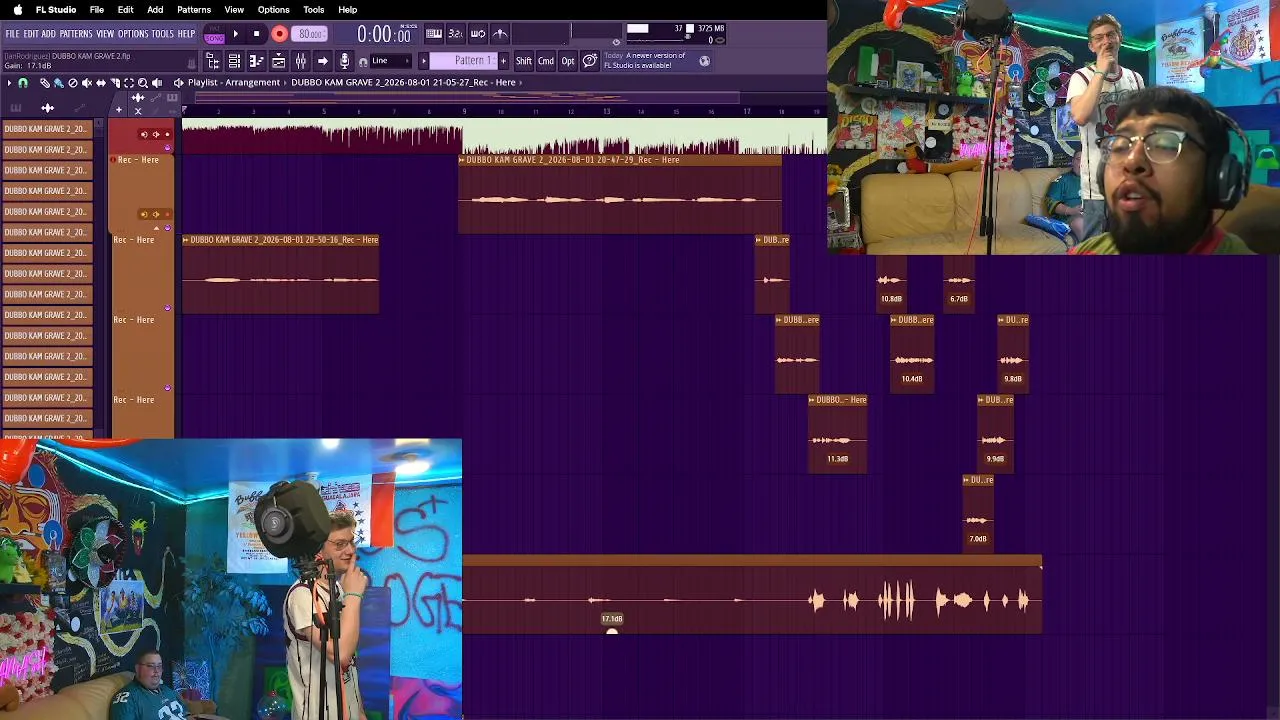The width and height of the screenshot is (1280, 720).
Task: Open the menu of the 20-47-29 audio clip
Action: [x=462, y=160]
